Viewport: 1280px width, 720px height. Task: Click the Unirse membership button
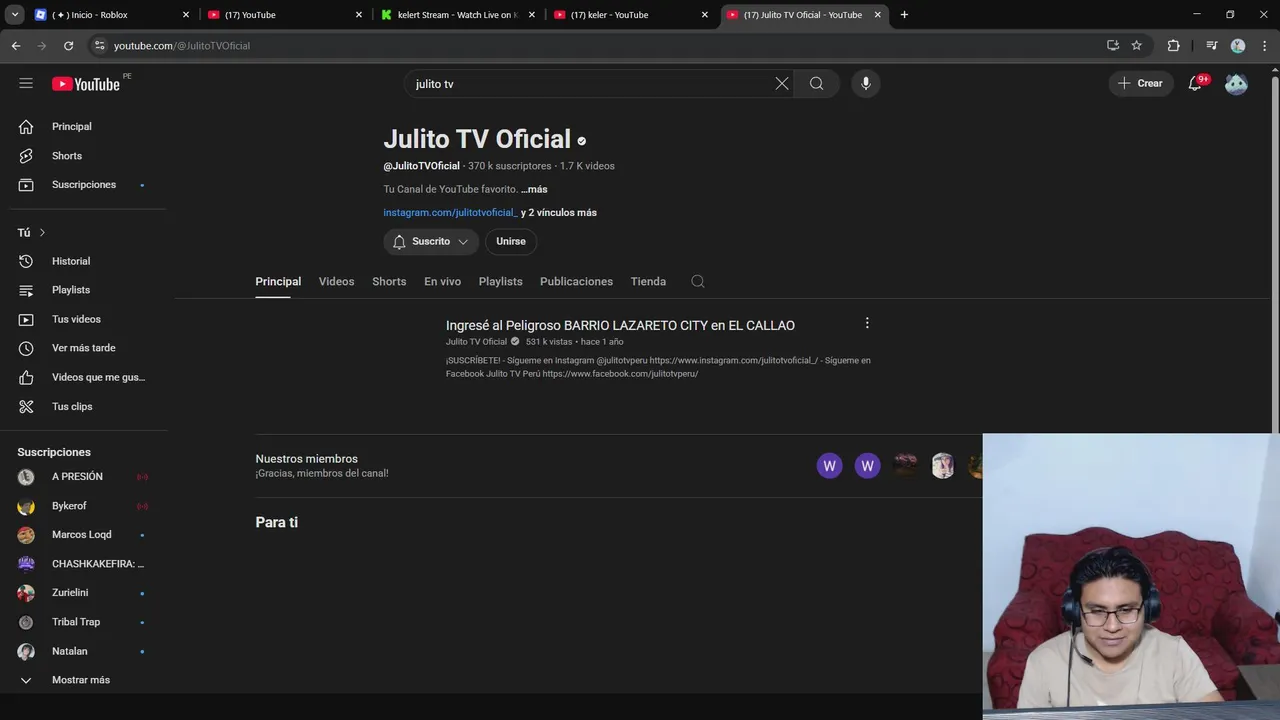pos(511,241)
